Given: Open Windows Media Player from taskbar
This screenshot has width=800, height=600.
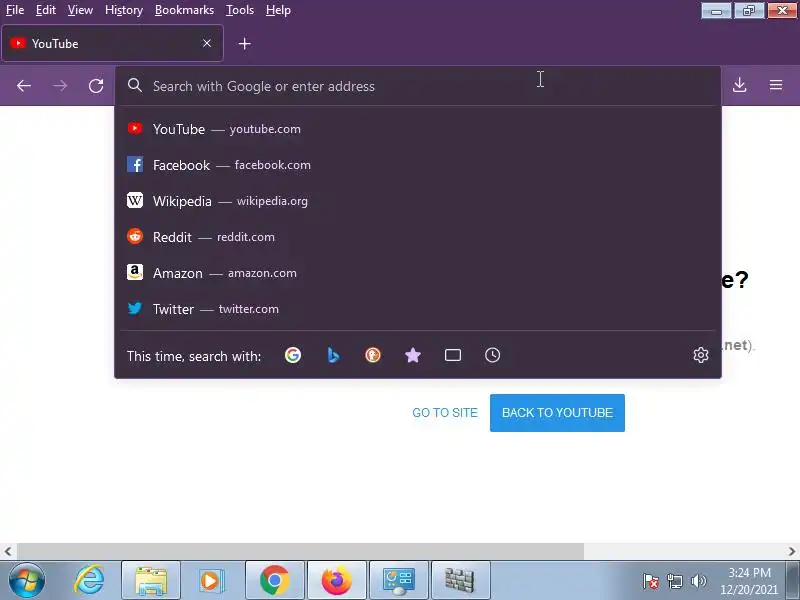Looking at the screenshot, I should 210,581.
